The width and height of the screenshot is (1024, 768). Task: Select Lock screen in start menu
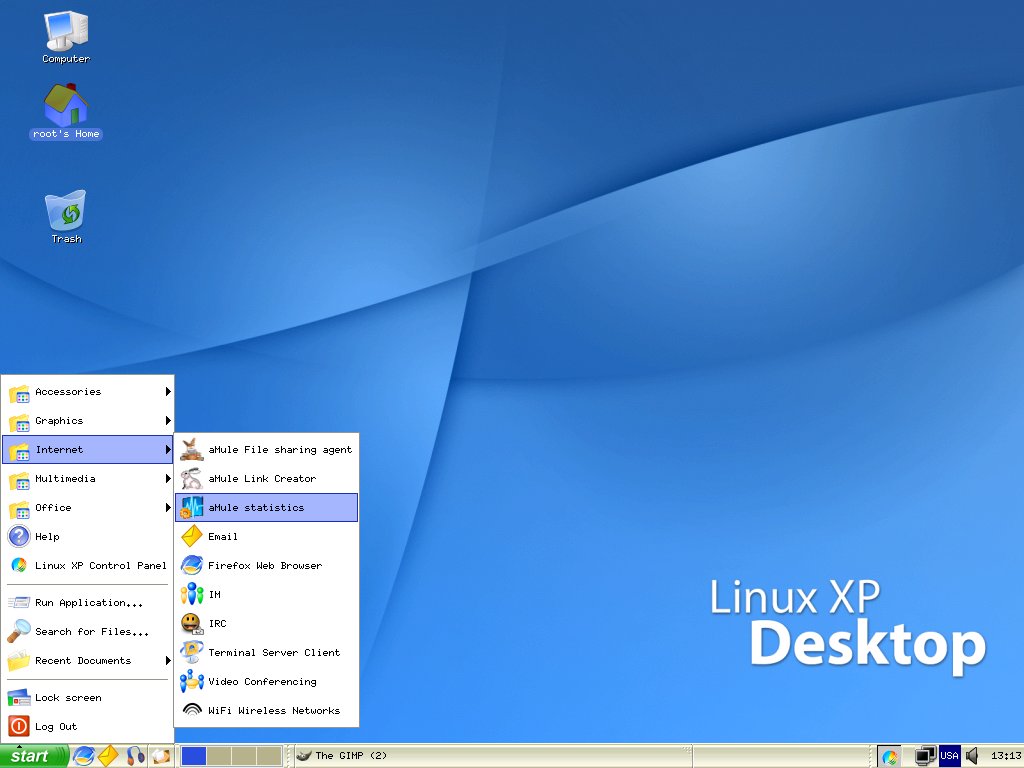point(88,697)
